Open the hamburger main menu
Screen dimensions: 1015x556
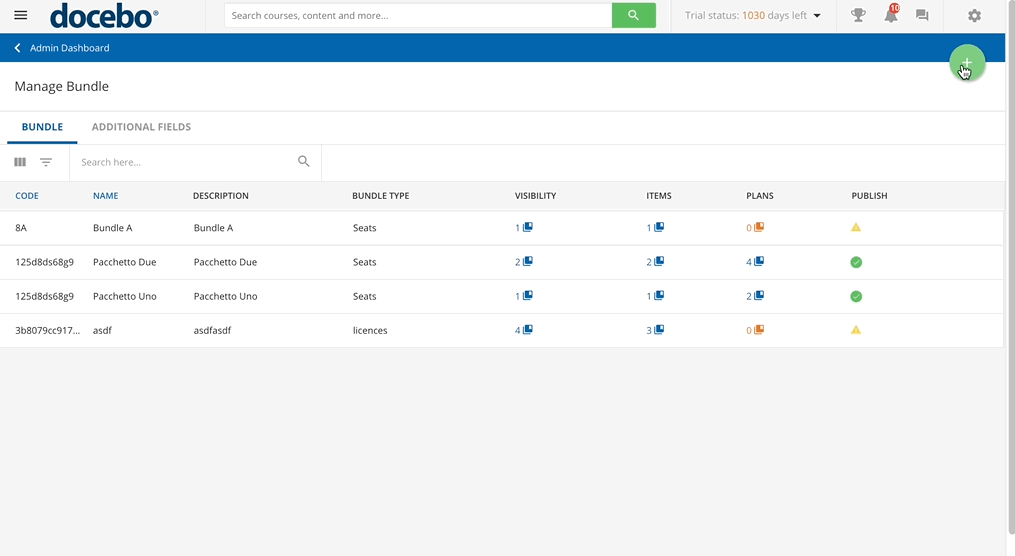[x=20, y=16]
